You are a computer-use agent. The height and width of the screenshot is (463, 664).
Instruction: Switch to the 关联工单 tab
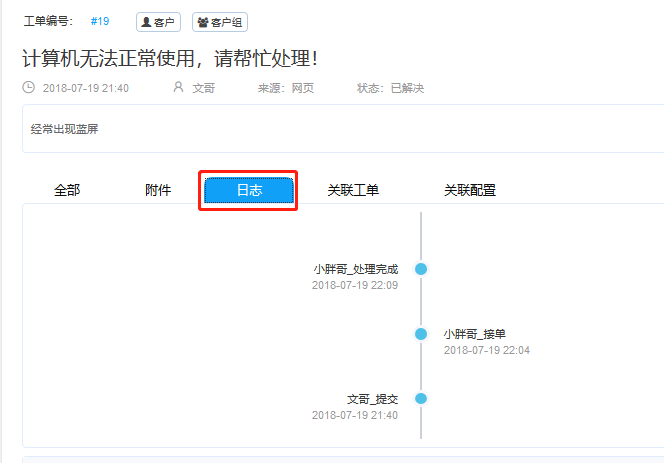(353, 190)
